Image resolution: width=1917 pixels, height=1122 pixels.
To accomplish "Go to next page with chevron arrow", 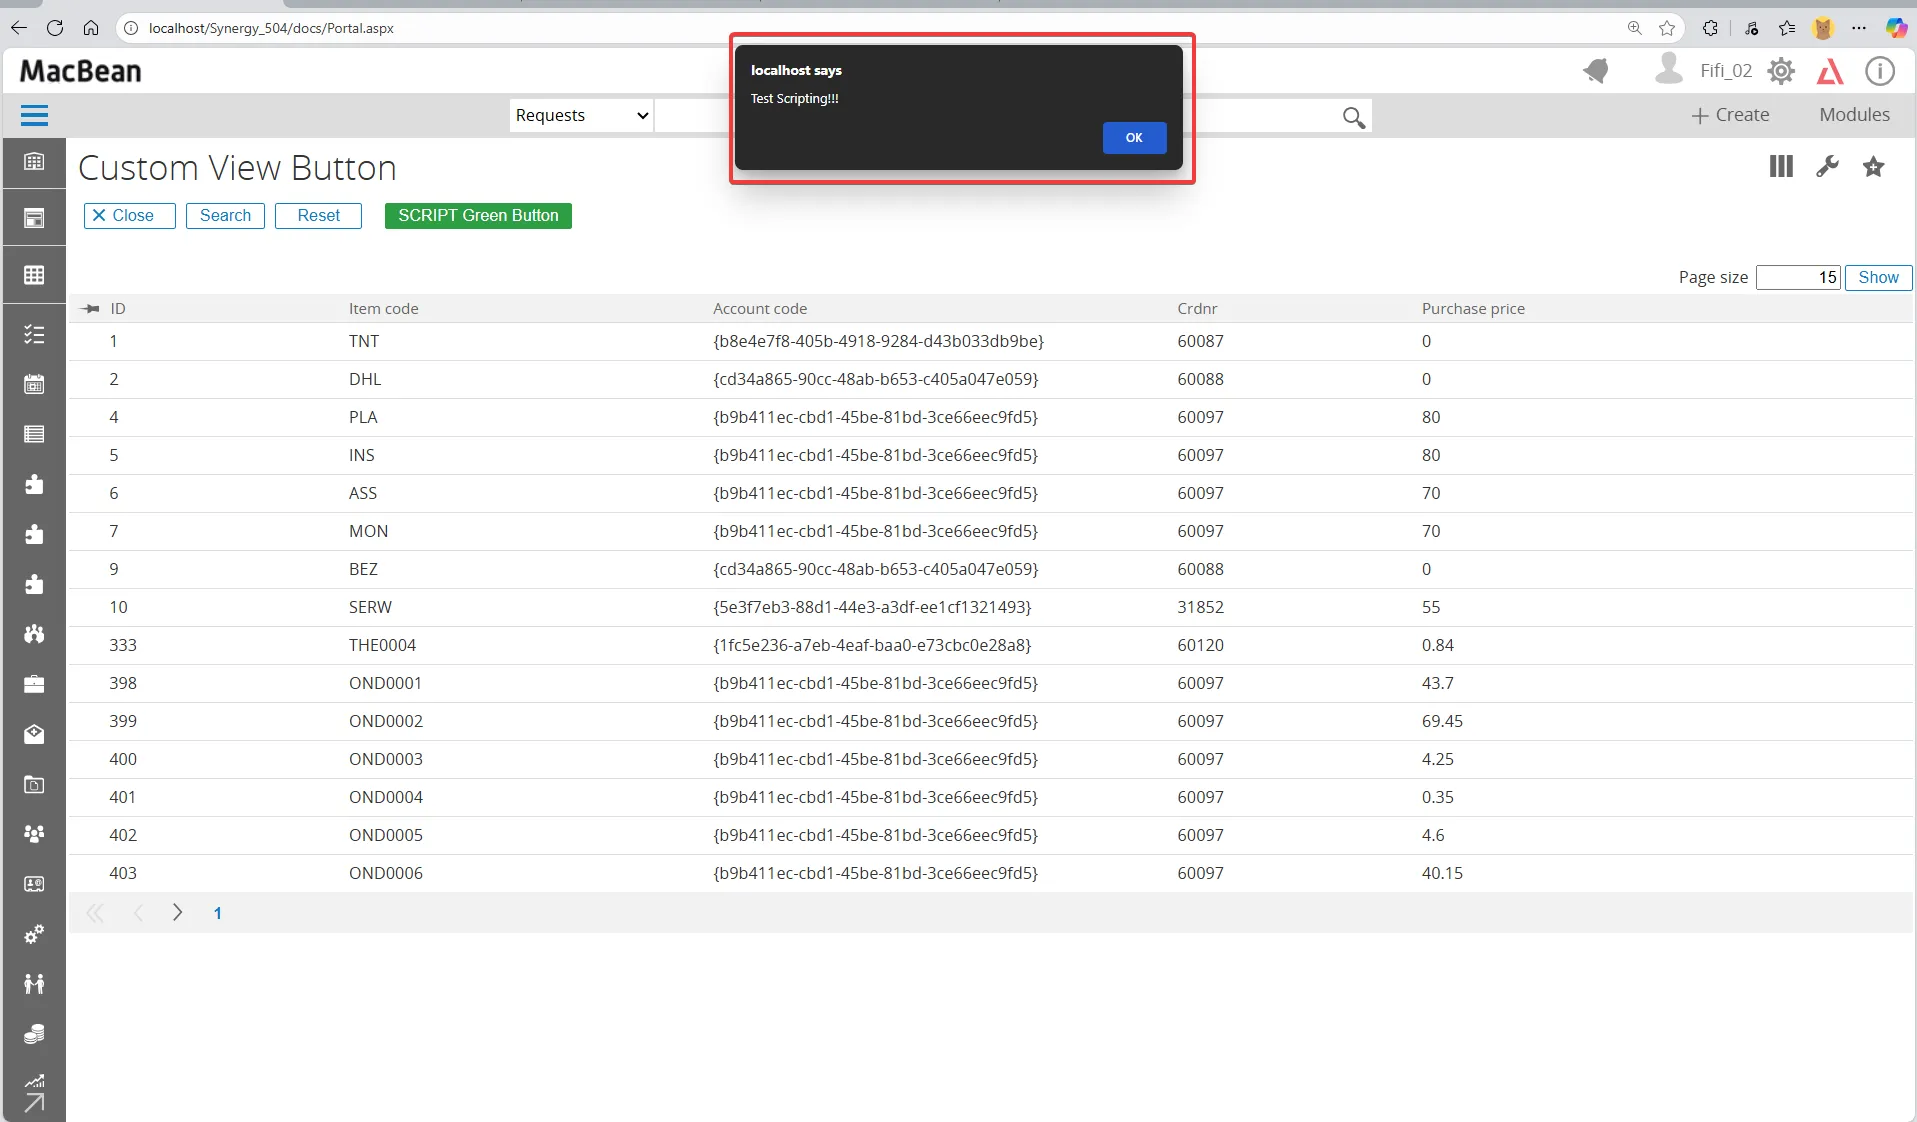I will 177,913.
